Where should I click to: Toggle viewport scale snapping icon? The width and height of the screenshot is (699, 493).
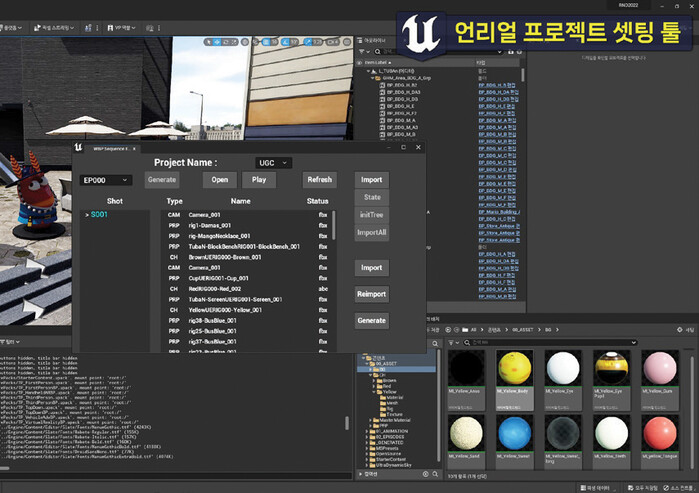pyautogui.click(x=308, y=42)
